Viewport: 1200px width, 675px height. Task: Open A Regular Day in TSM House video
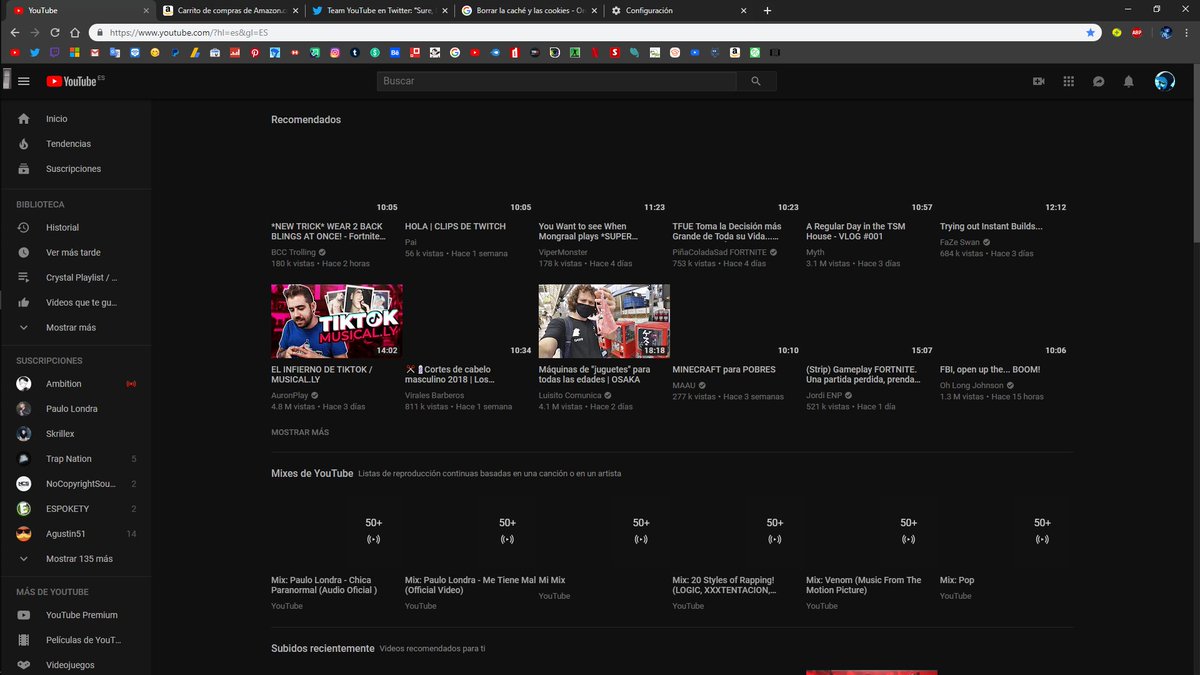856,232
